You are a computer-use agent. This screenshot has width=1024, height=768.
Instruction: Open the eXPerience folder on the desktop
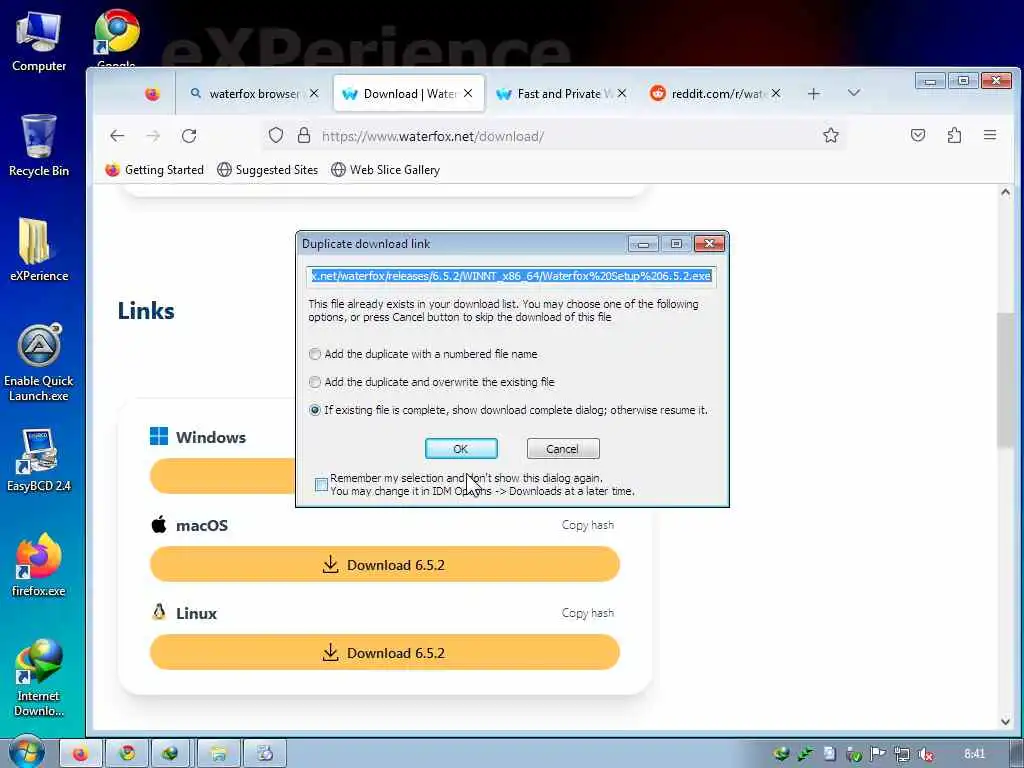(39, 249)
